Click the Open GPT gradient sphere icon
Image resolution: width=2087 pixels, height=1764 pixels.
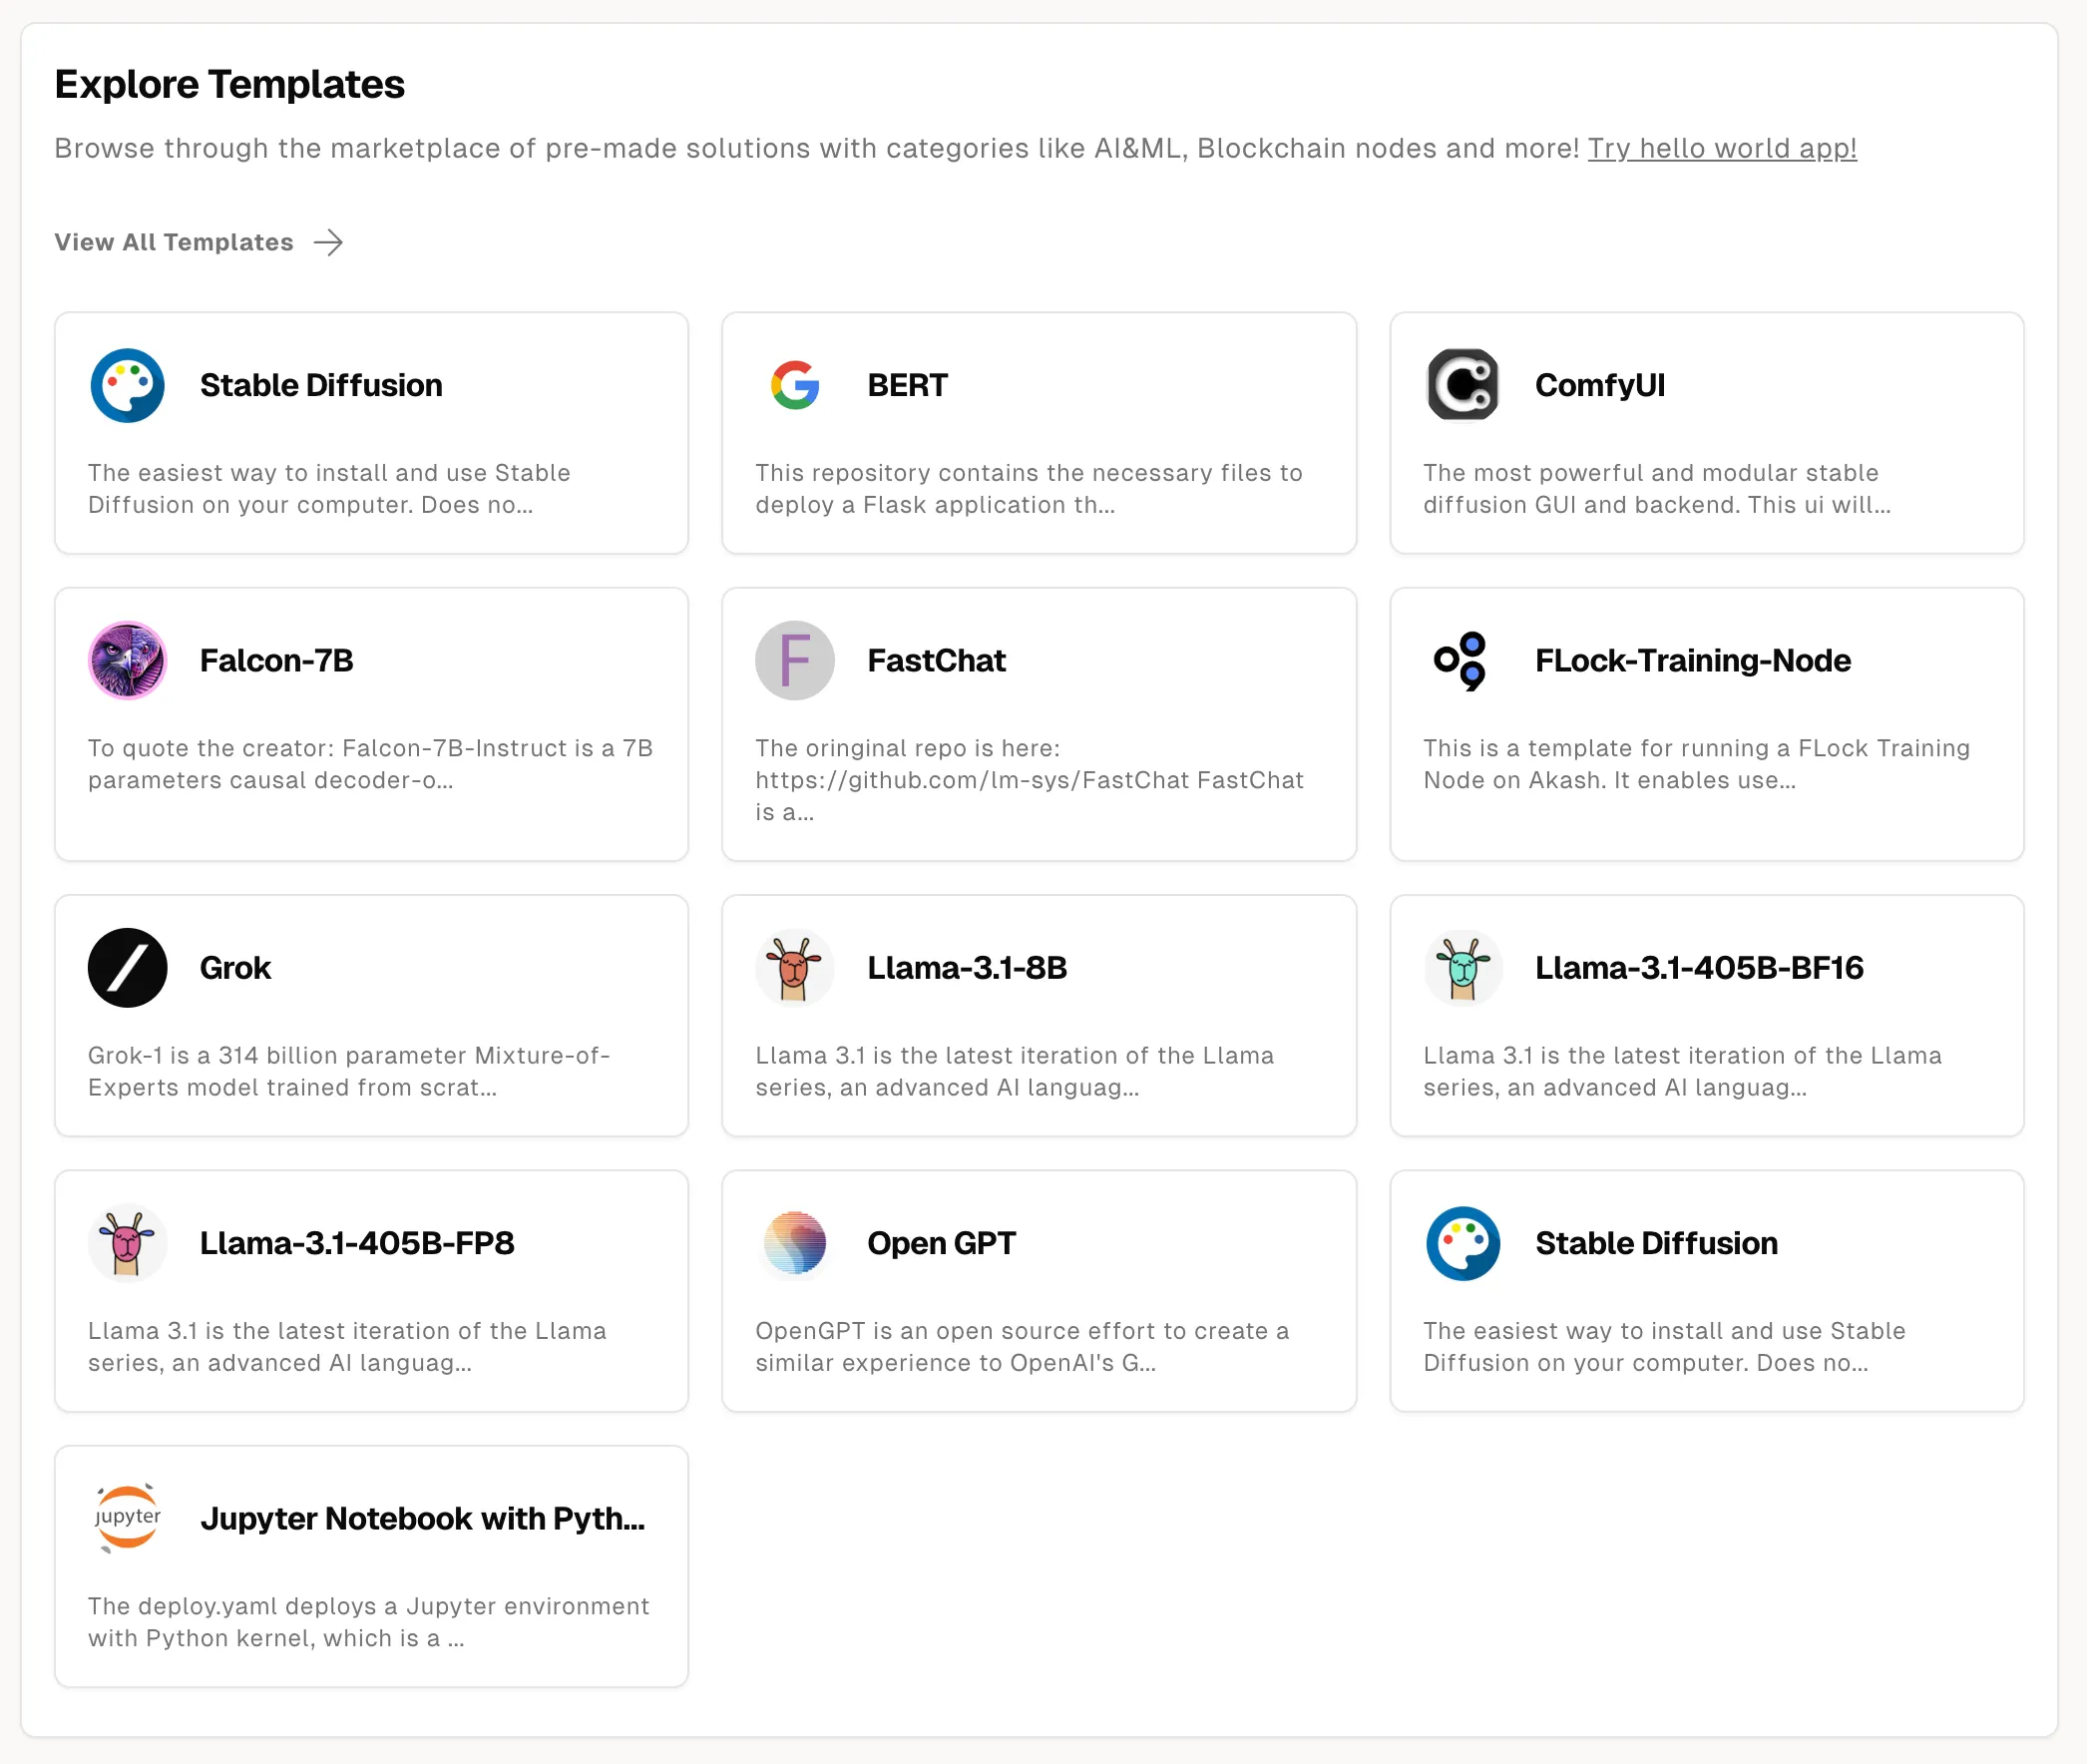tap(795, 1243)
